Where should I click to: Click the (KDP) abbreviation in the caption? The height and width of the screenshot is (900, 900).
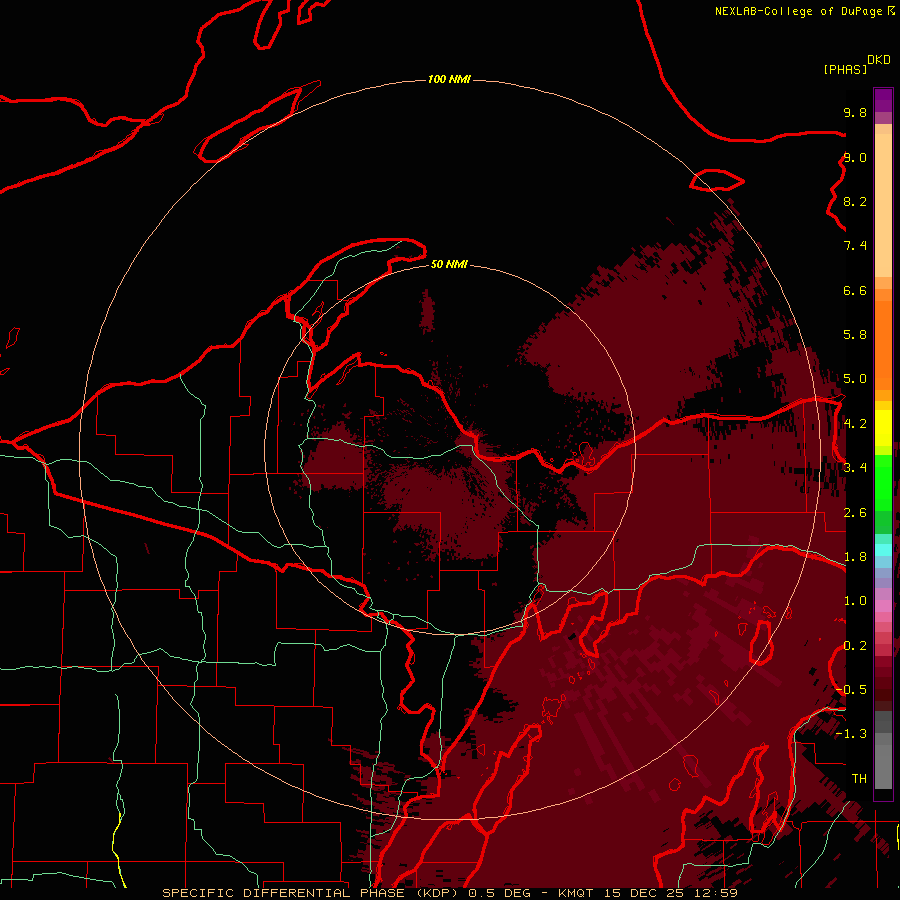coord(437,893)
